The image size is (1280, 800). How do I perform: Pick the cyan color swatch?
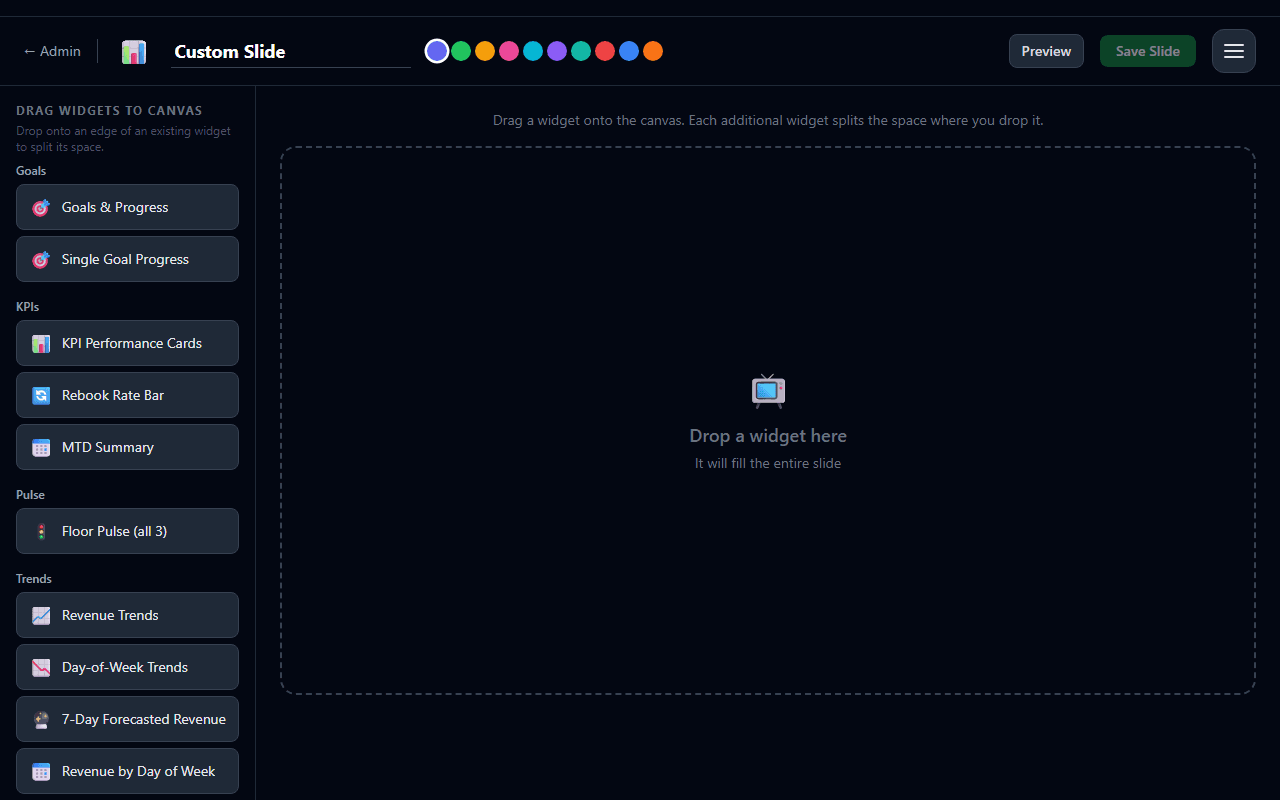[533, 51]
